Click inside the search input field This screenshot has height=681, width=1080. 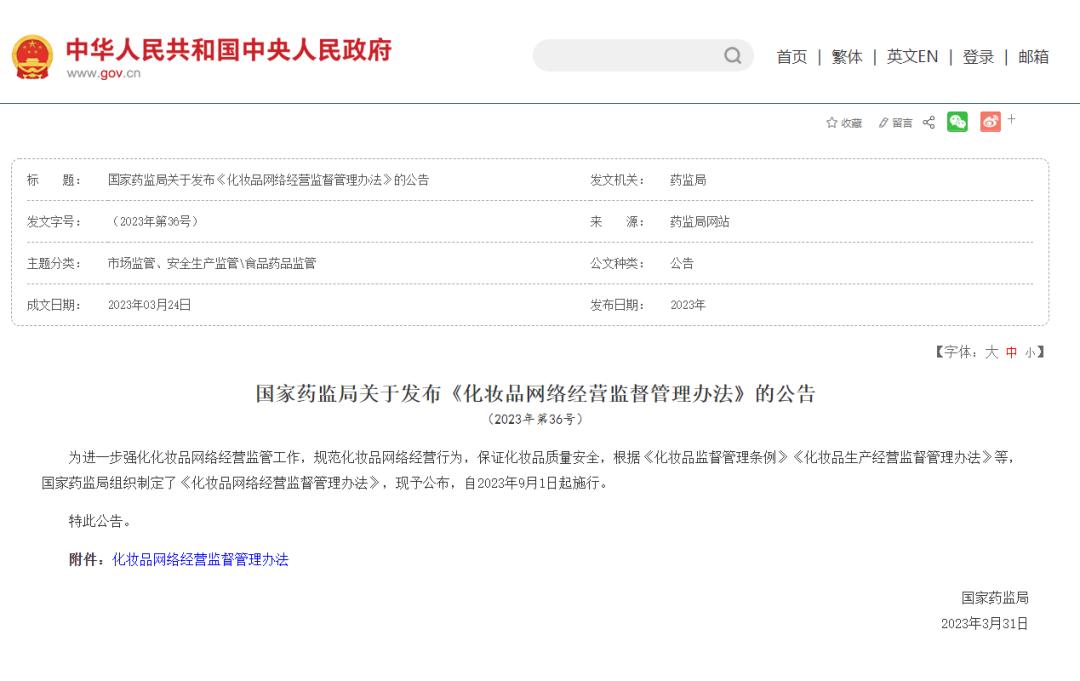tap(630, 56)
